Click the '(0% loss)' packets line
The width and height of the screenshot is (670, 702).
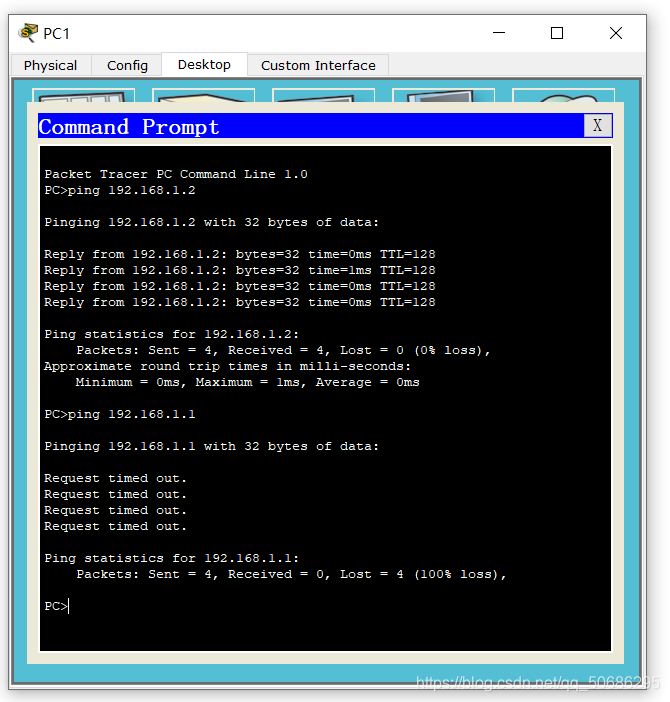coord(283,350)
